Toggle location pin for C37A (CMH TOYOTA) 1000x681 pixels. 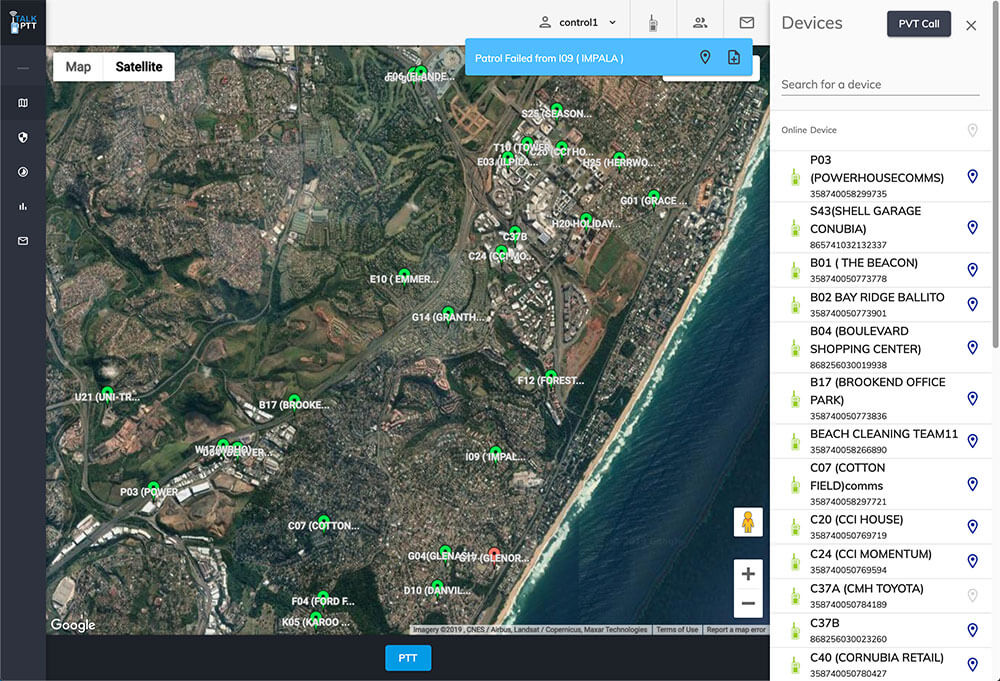pos(972,595)
